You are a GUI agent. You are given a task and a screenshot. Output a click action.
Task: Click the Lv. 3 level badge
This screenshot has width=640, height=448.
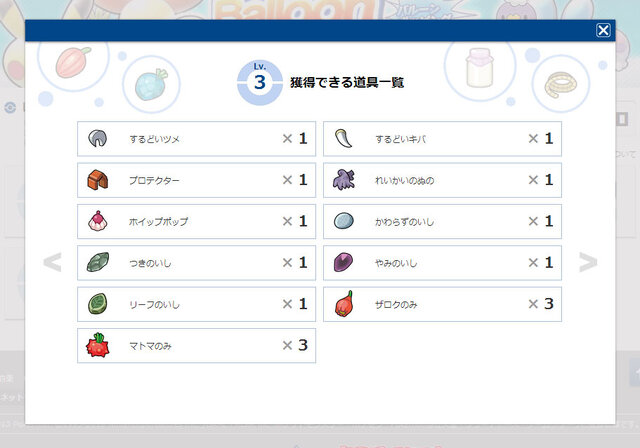(260, 82)
